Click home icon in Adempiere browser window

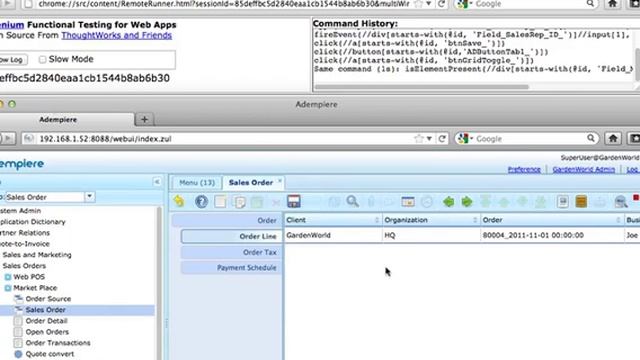click(x=613, y=139)
